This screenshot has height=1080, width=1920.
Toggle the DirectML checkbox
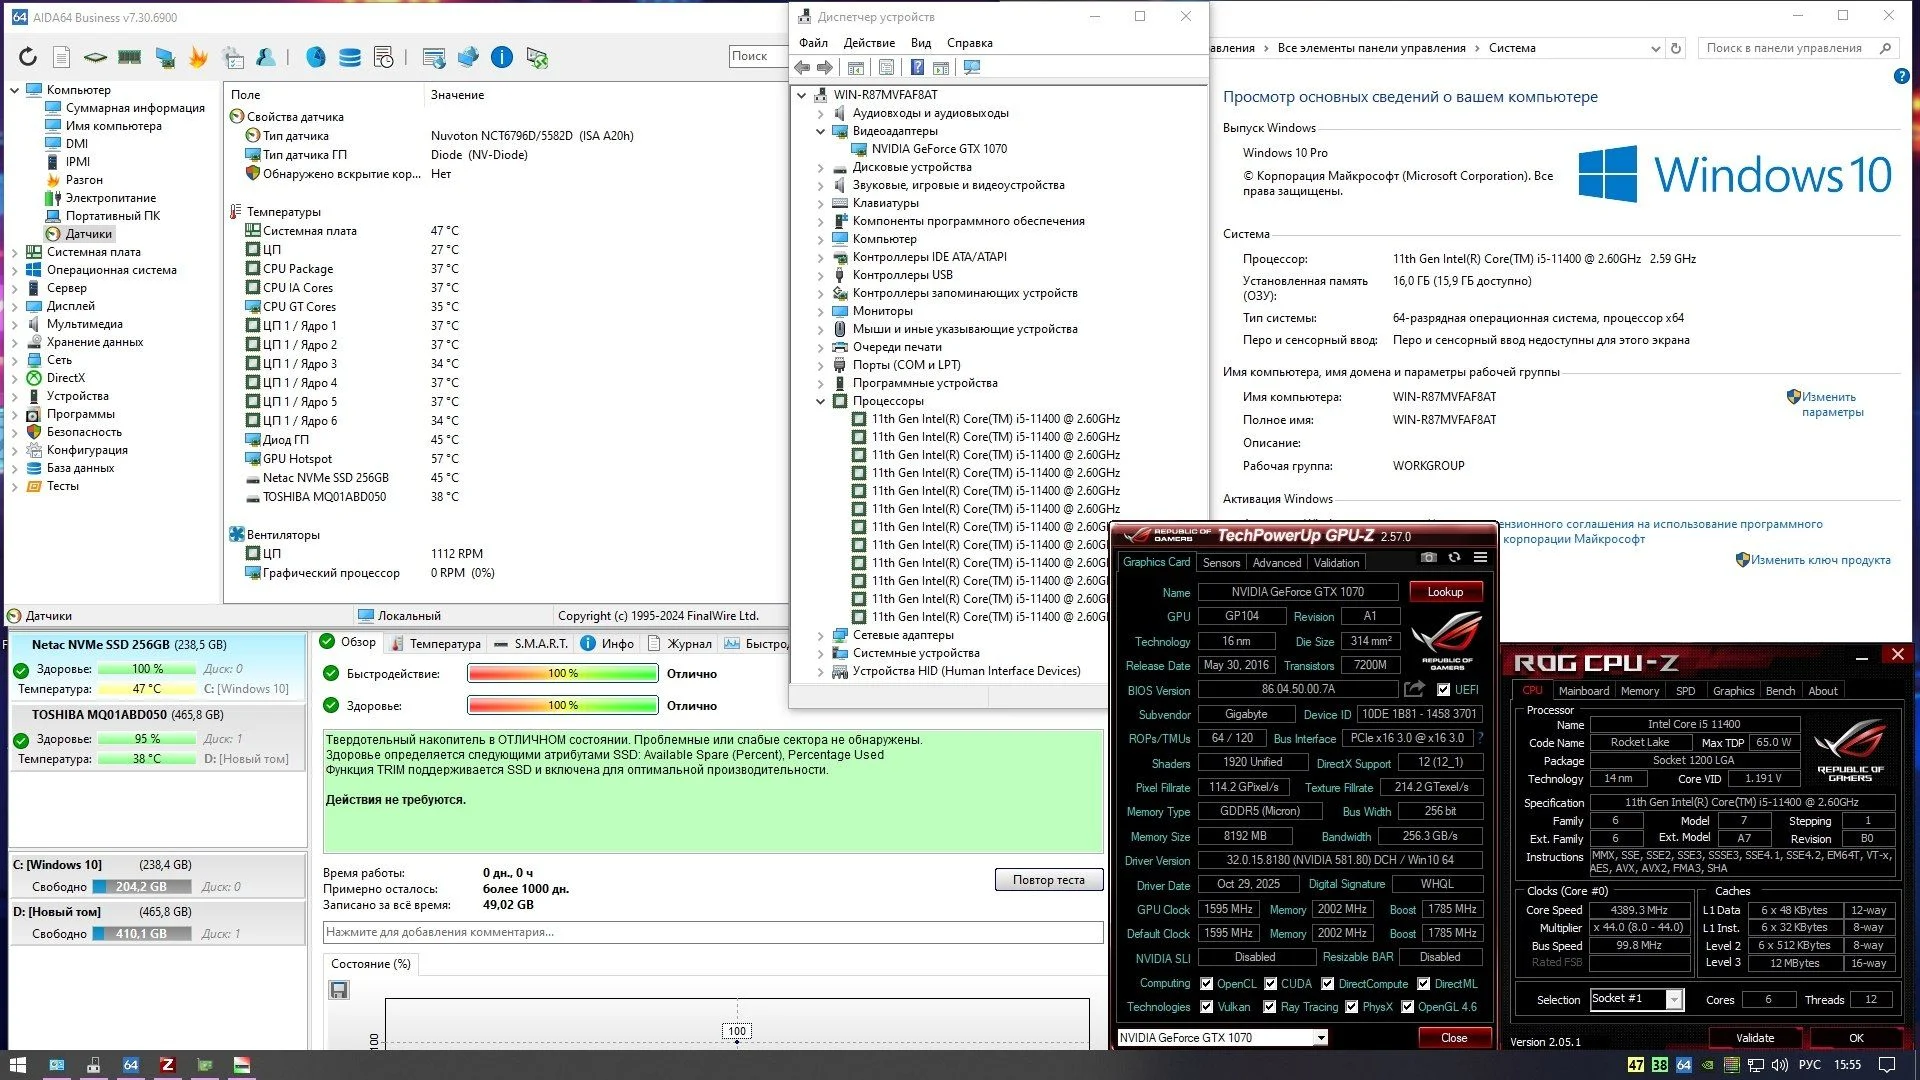tap(1423, 984)
